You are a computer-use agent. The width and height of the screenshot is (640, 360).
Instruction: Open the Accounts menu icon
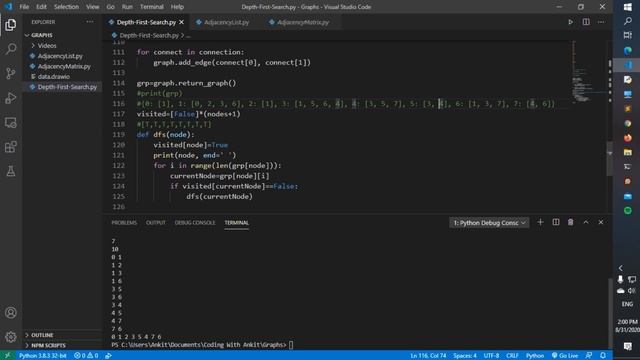coord(11,313)
